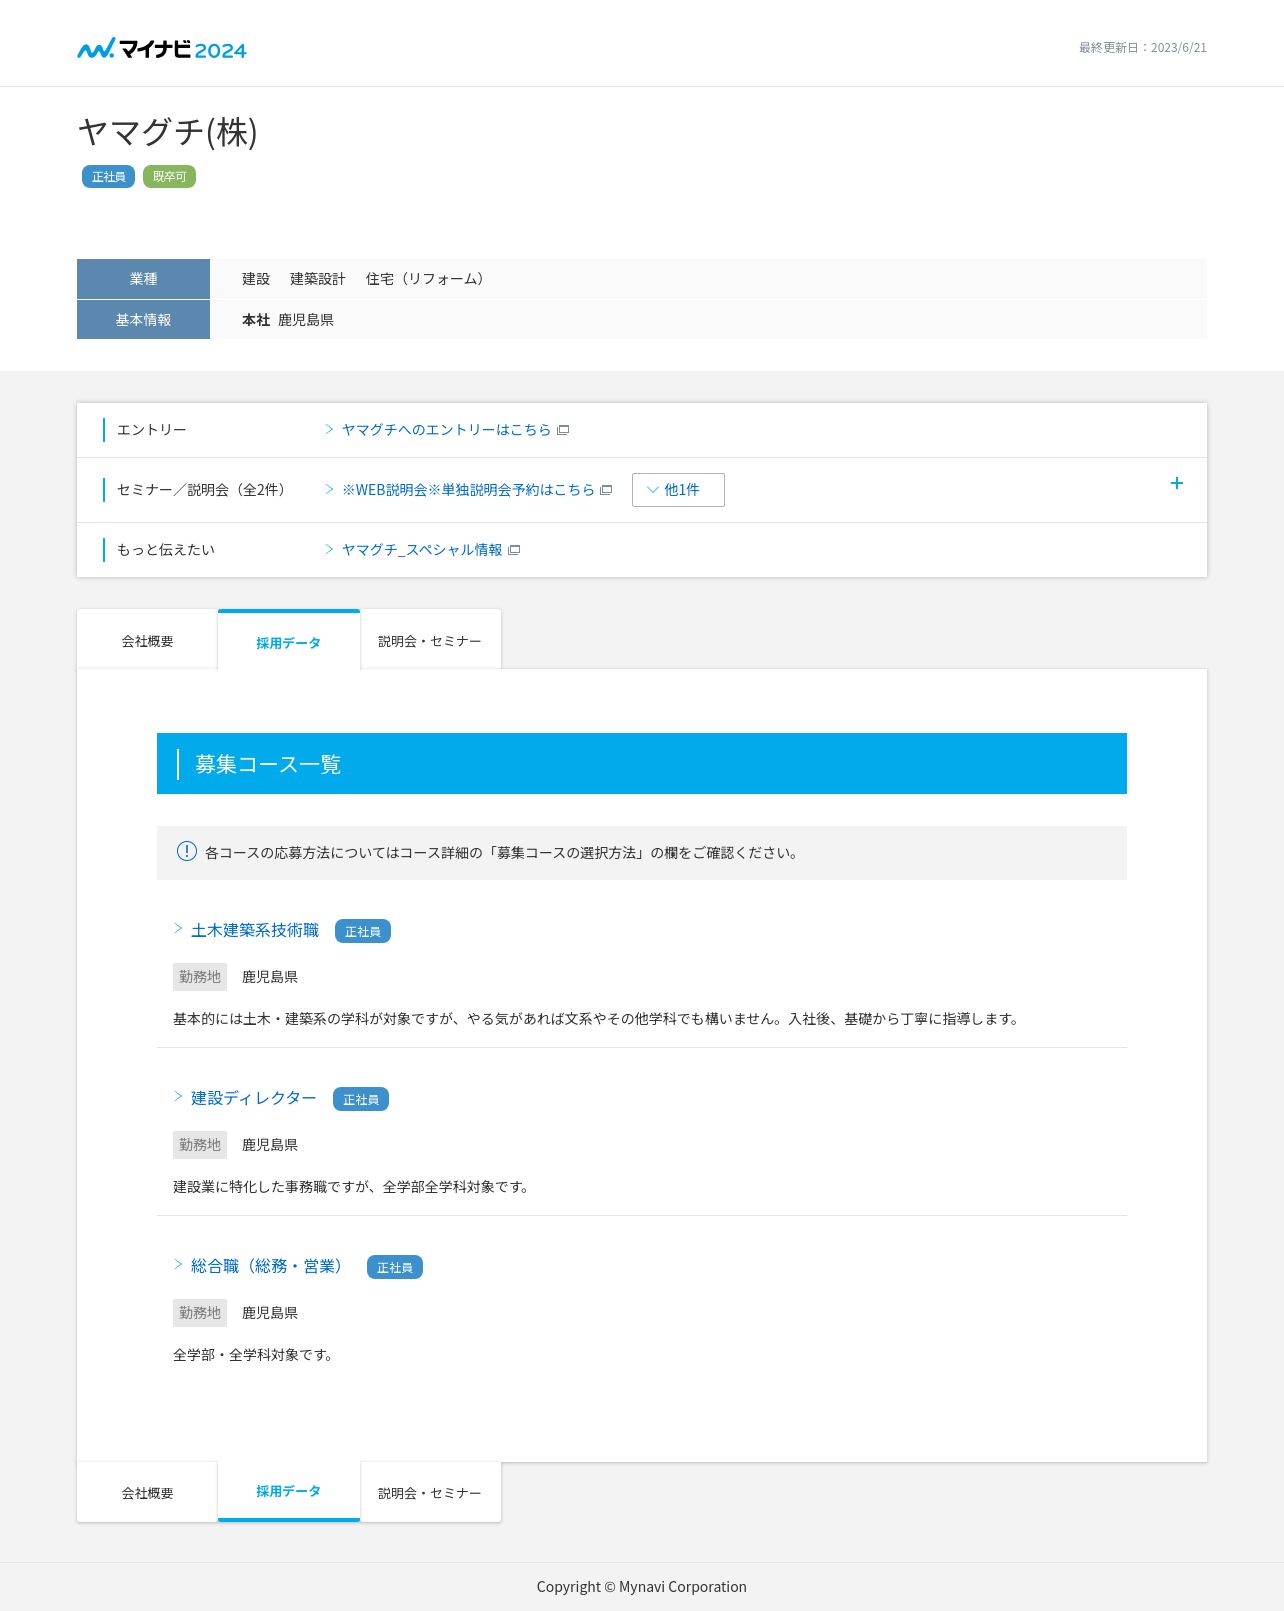Open the 土木建築系技術職 course link
This screenshot has width=1284, height=1611.
[x=255, y=930]
